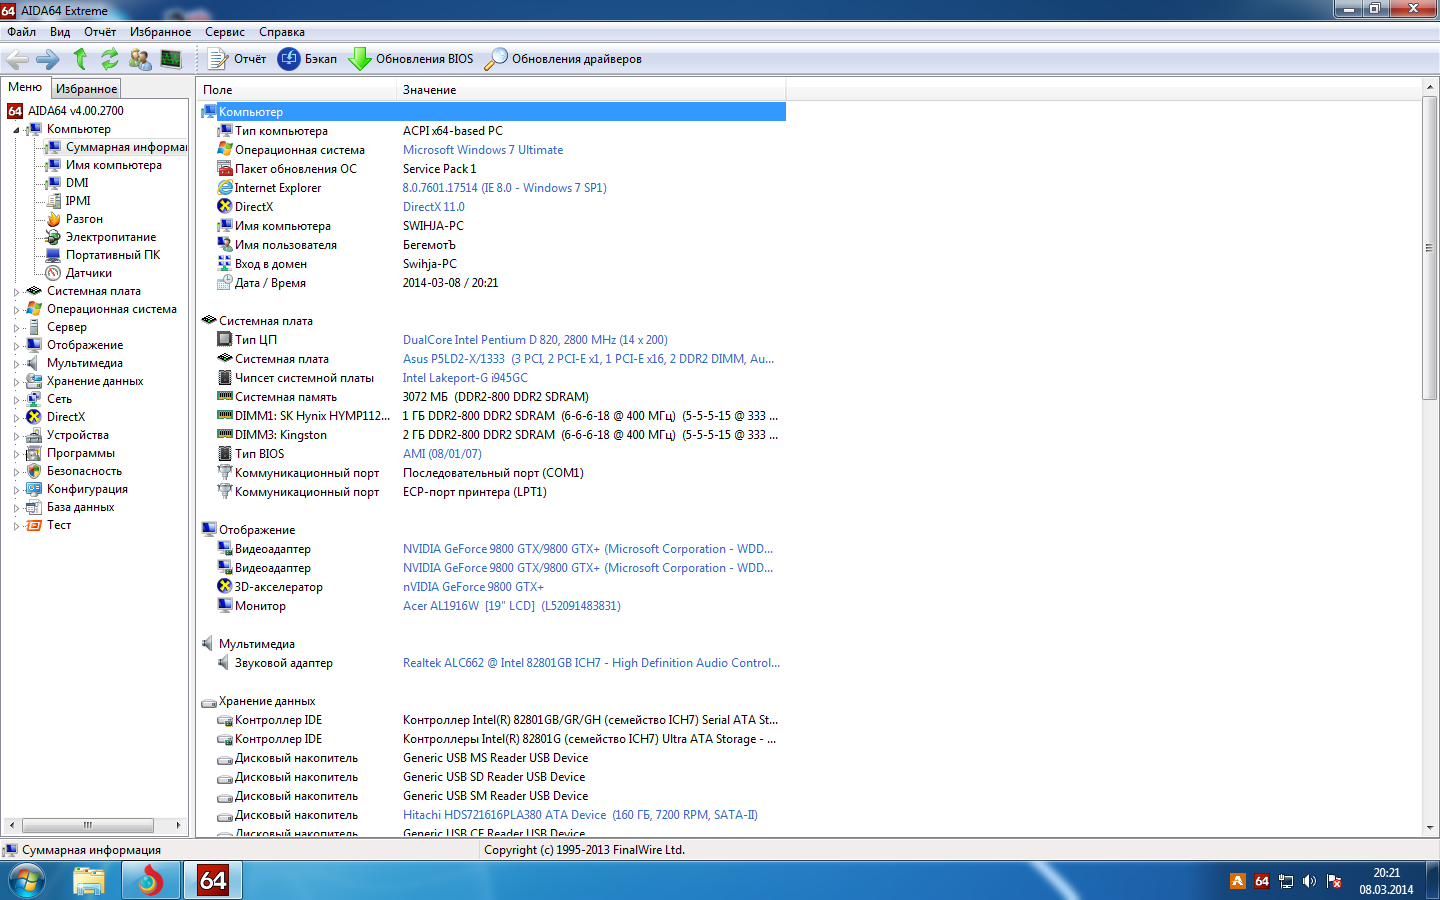The width and height of the screenshot is (1440, 900).
Task: Click the Бэкап backup toolbar button
Action: [308, 59]
